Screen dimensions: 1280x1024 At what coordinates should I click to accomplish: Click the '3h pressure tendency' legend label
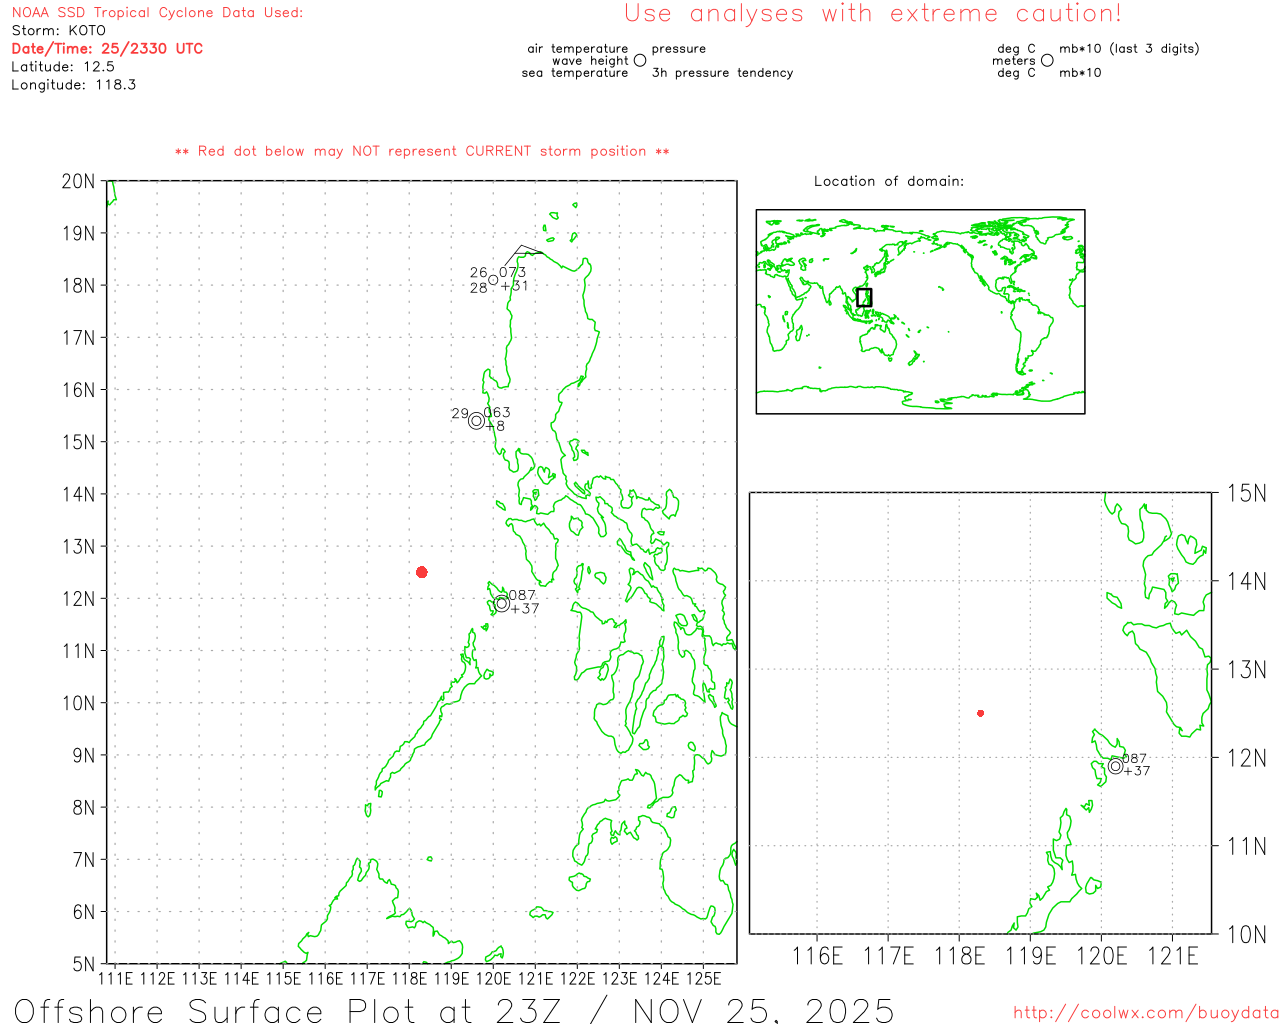tap(722, 73)
